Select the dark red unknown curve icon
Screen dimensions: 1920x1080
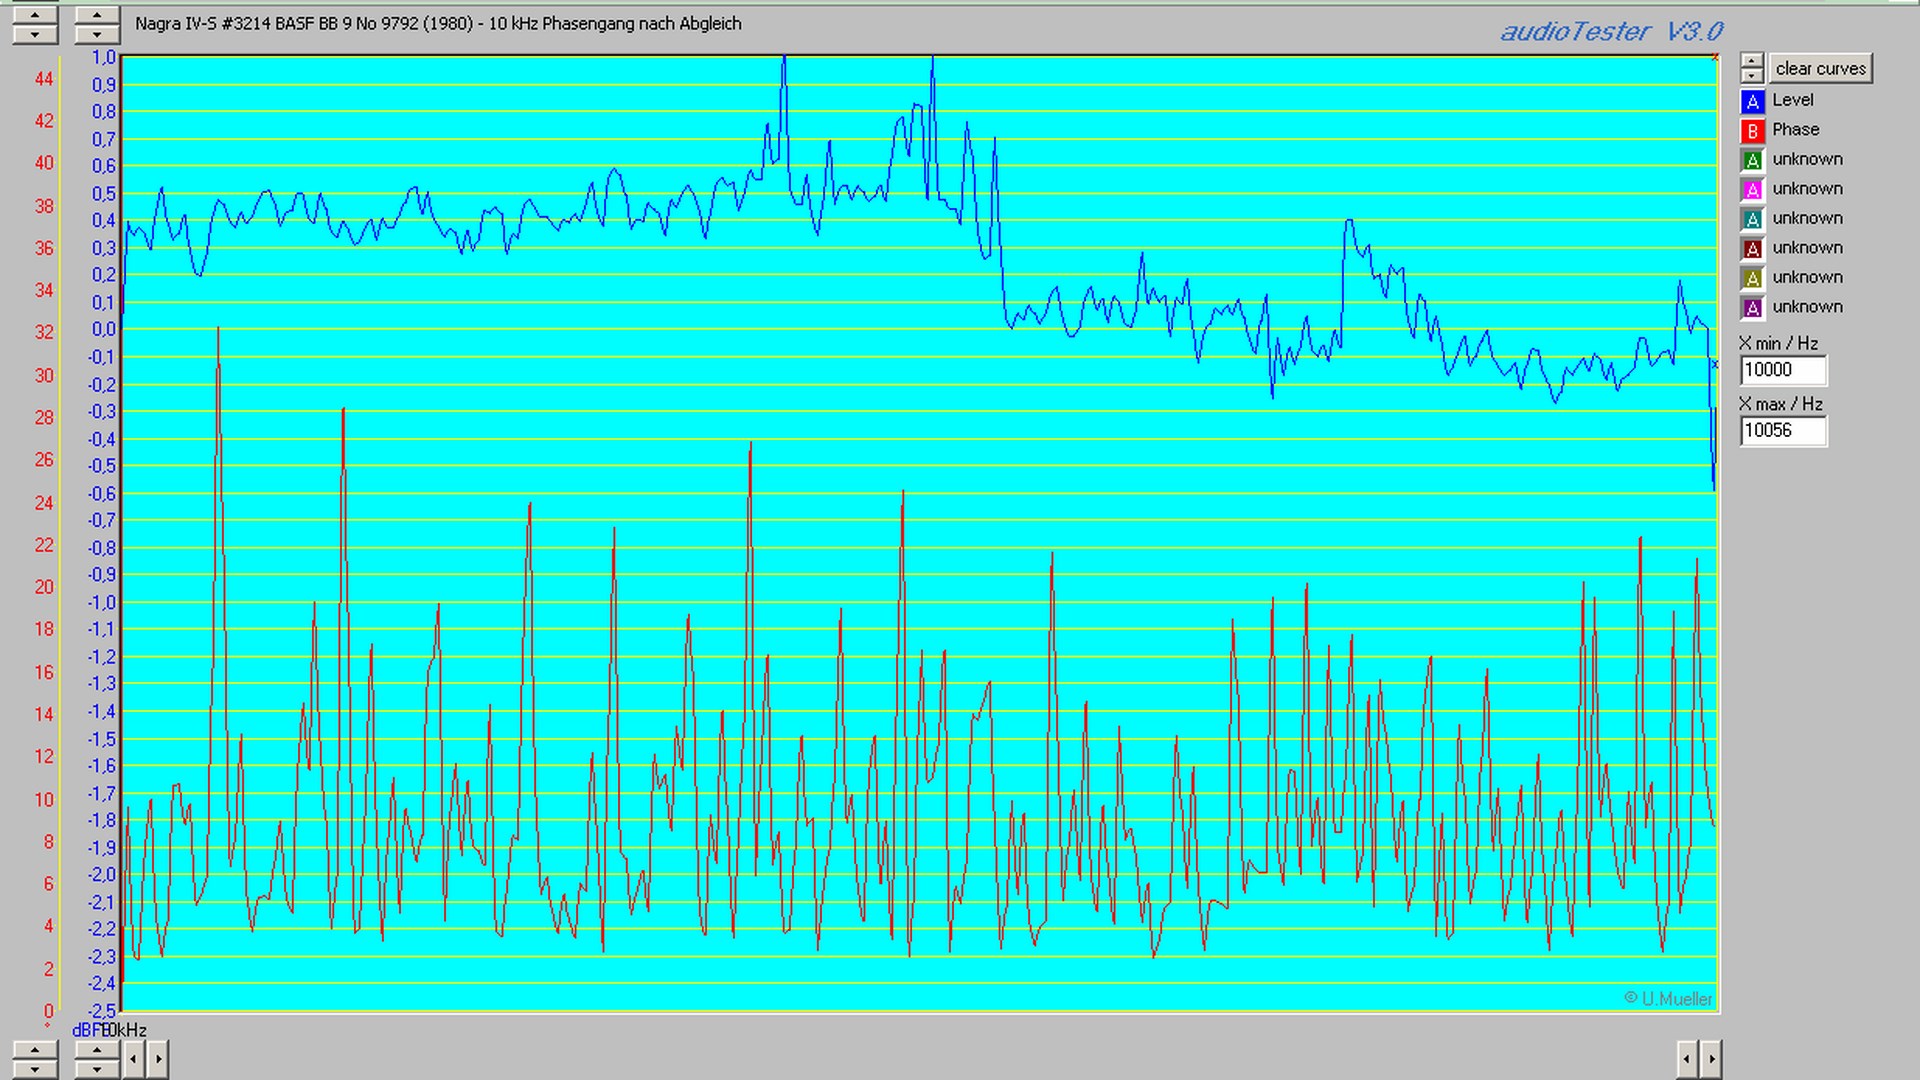1752,249
